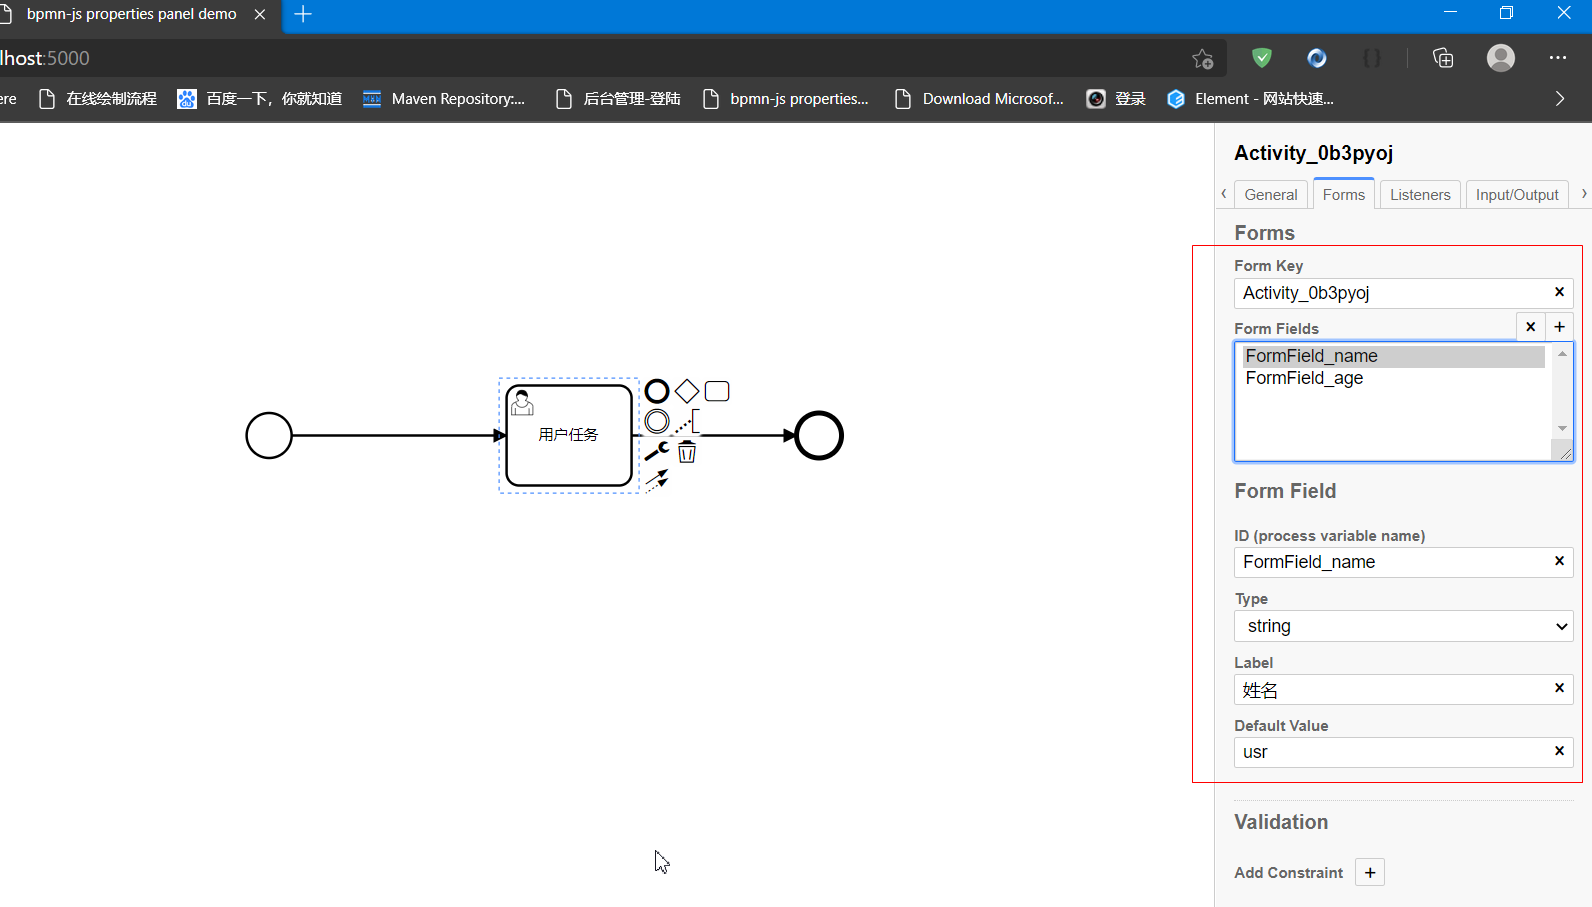Append a gateway from the context pad

tap(687, 391)
